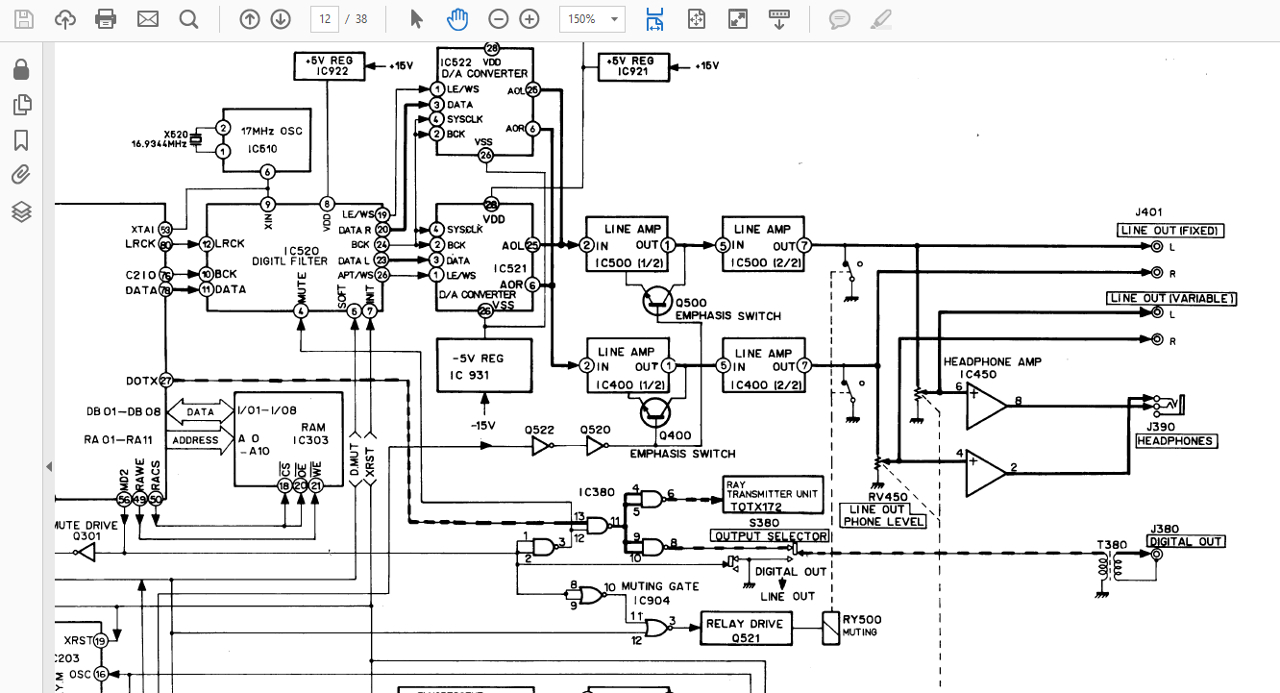The width and height of the screenshot is (1280, 693).
Task: Click the OUTPUT SELECTOR label
Action: coord(770,536)
